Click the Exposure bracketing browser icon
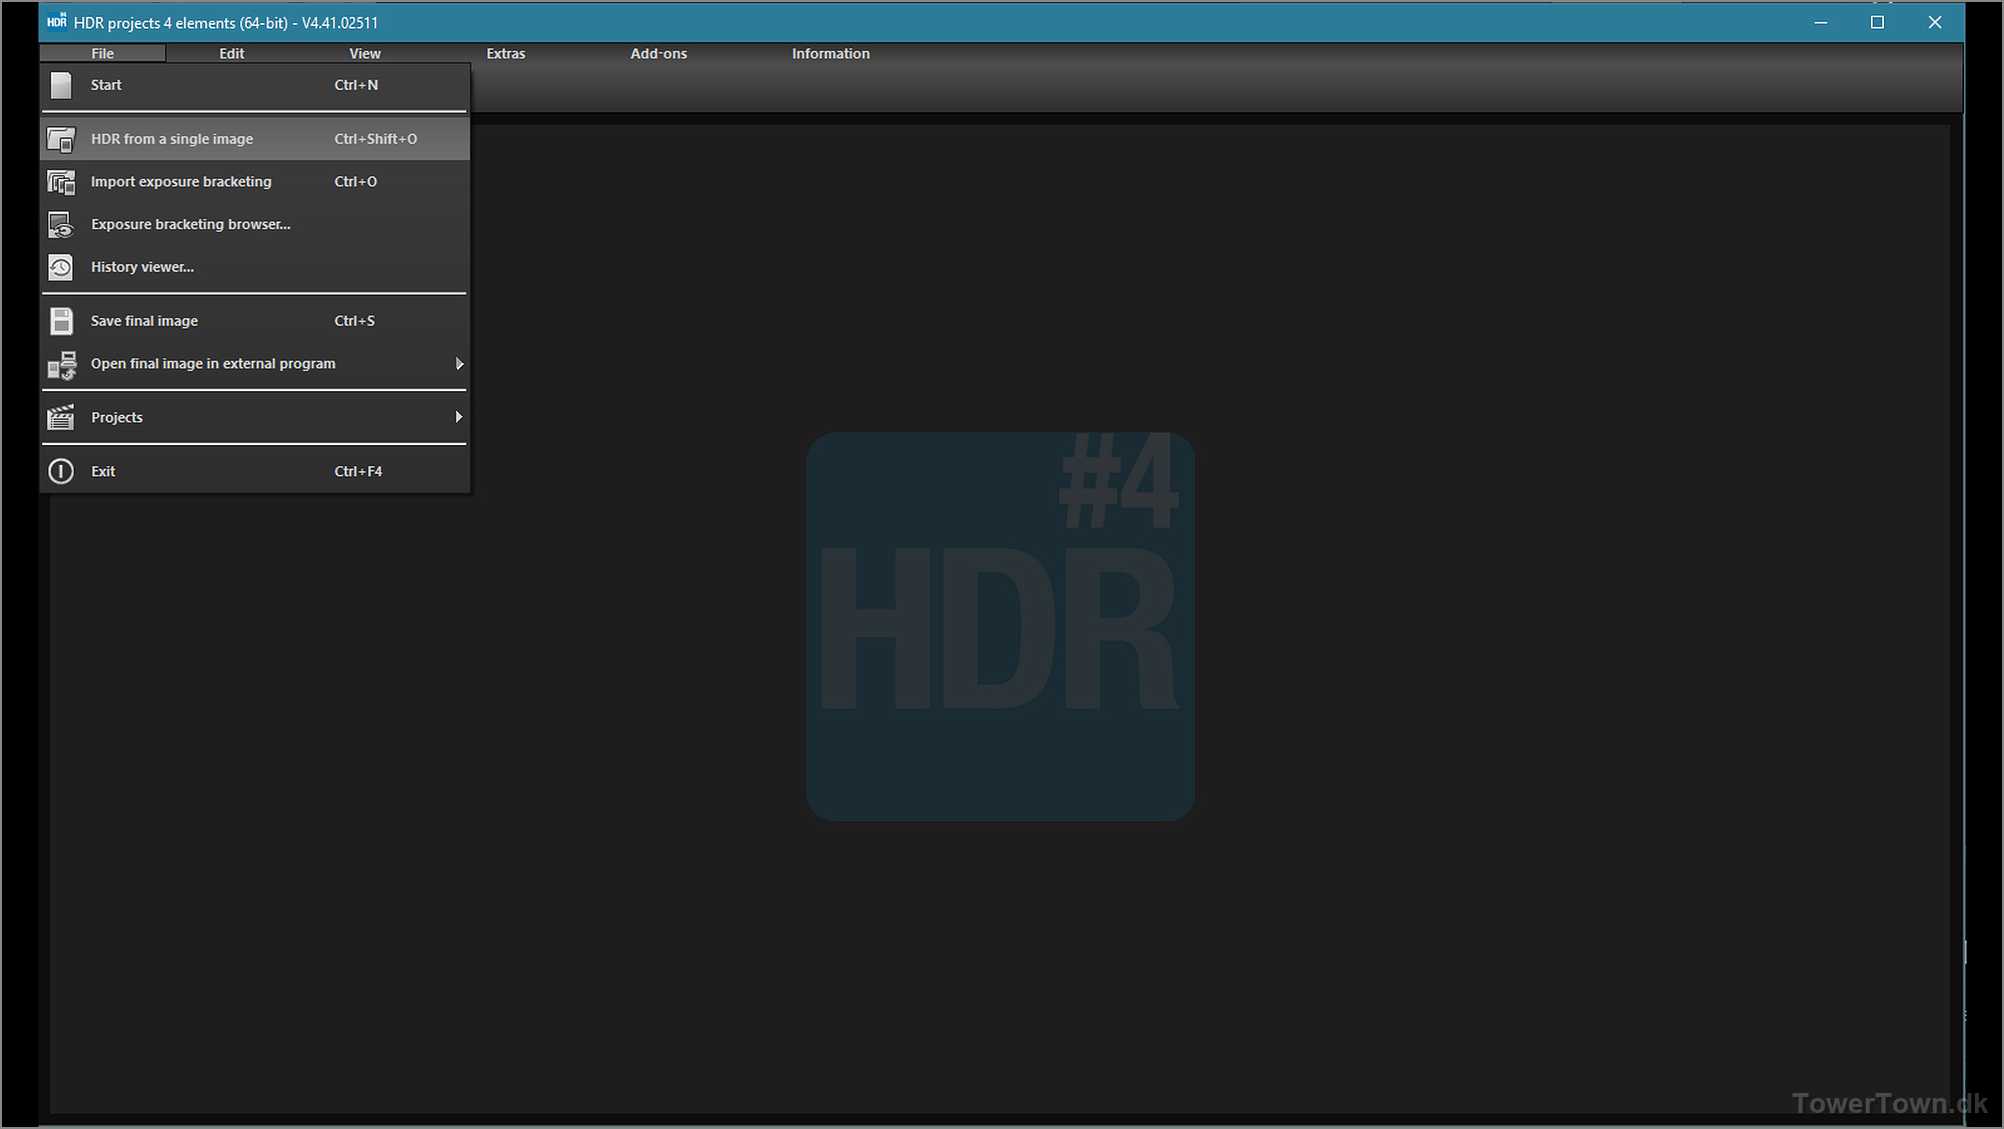Image resolution: width=2004 pixels, height=1129 pixels. [61, 225]
